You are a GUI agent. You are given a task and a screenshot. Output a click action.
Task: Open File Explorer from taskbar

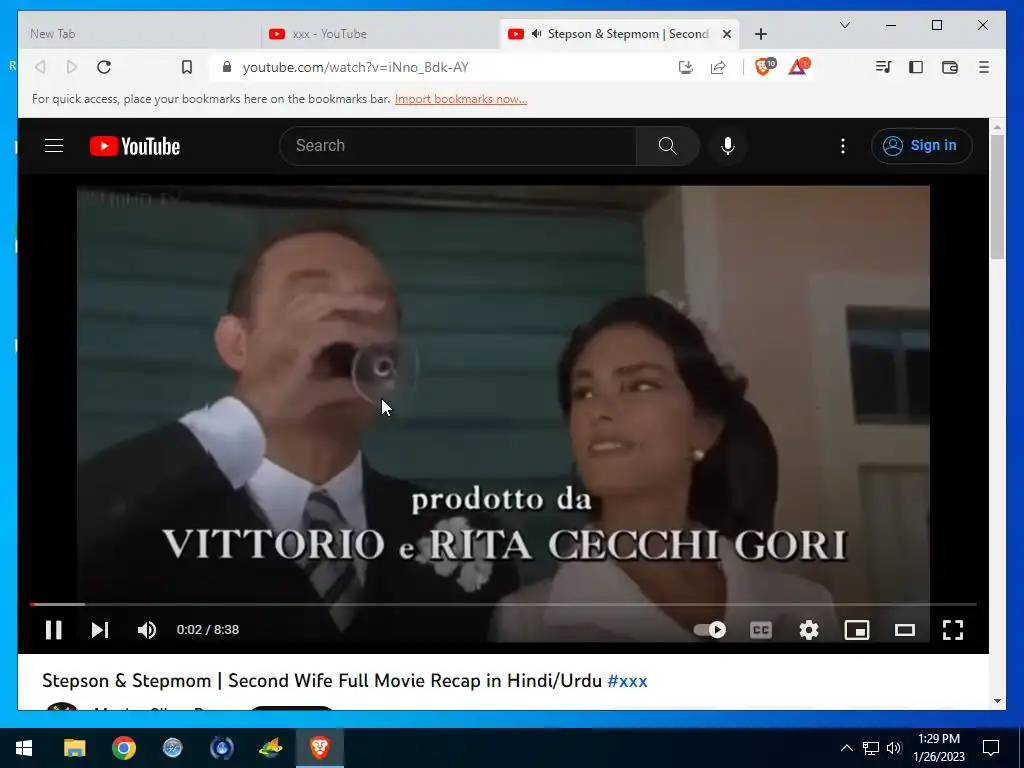click(x=74, y=748)
